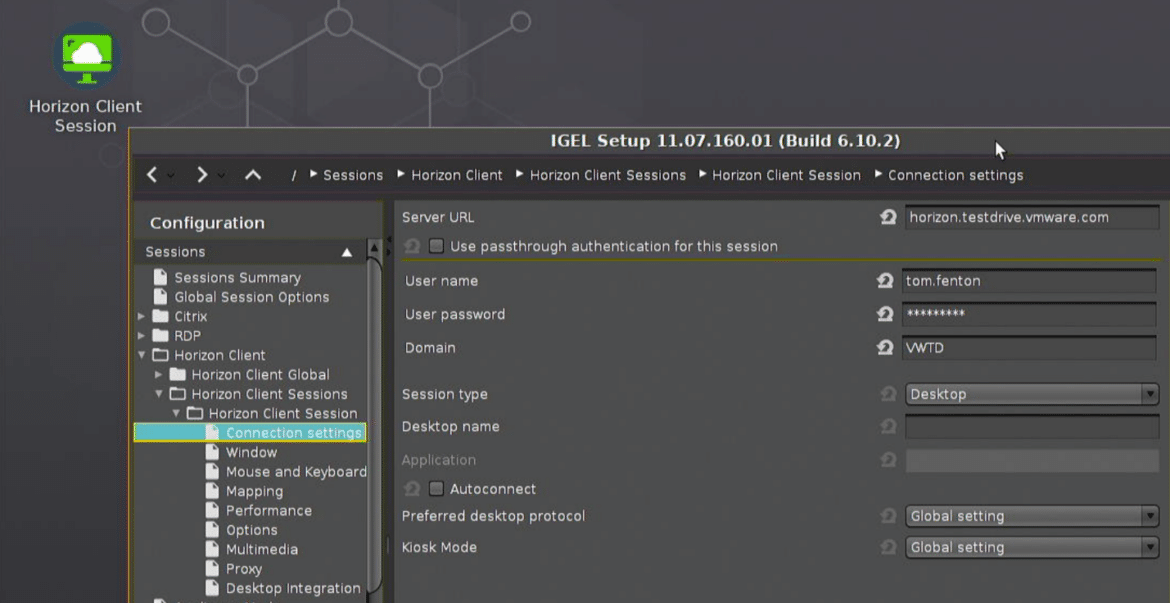Select the Window settings page
Image resolution: width=1170 pixels, height=603 pixels.
pyautogui.click(x=251, y=452)
